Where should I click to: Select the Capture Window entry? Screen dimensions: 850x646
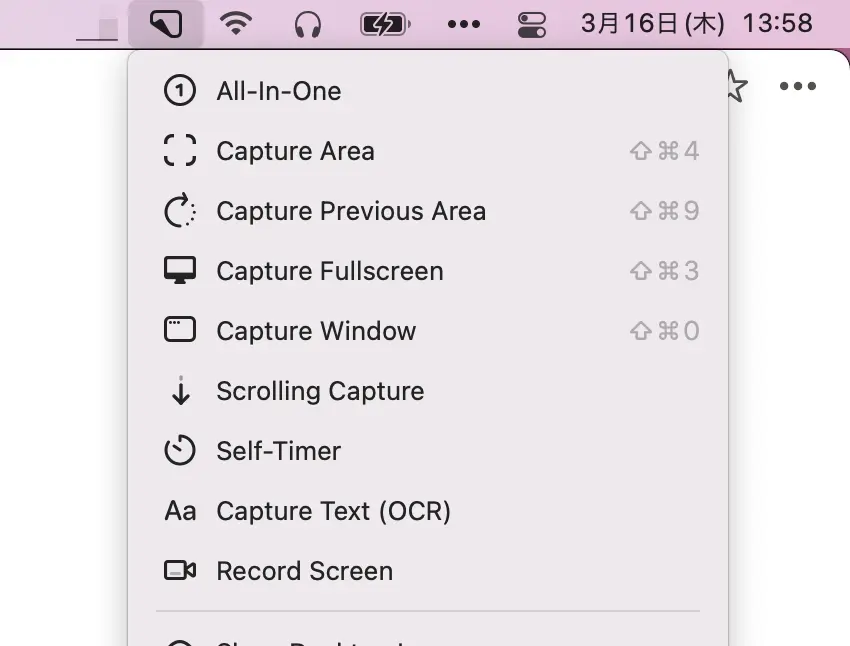pyautogui.click(x=428, y=331)
